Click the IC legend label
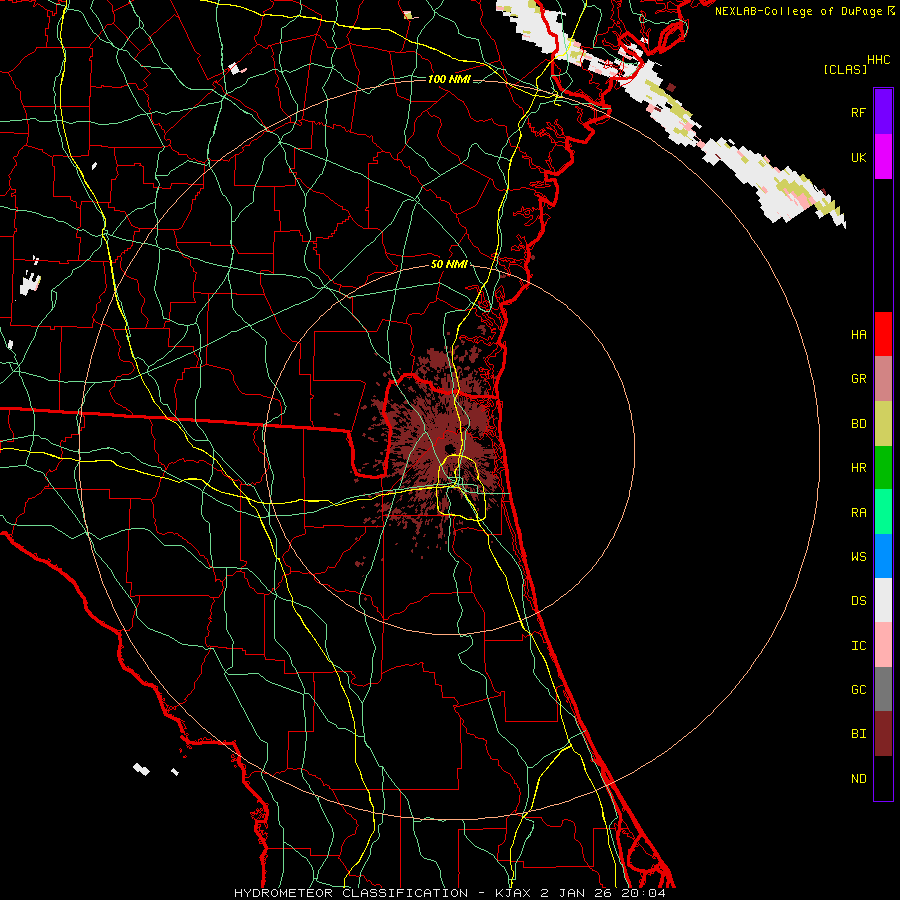The height and width of the screenshot is (900, 900). point(859,646)
